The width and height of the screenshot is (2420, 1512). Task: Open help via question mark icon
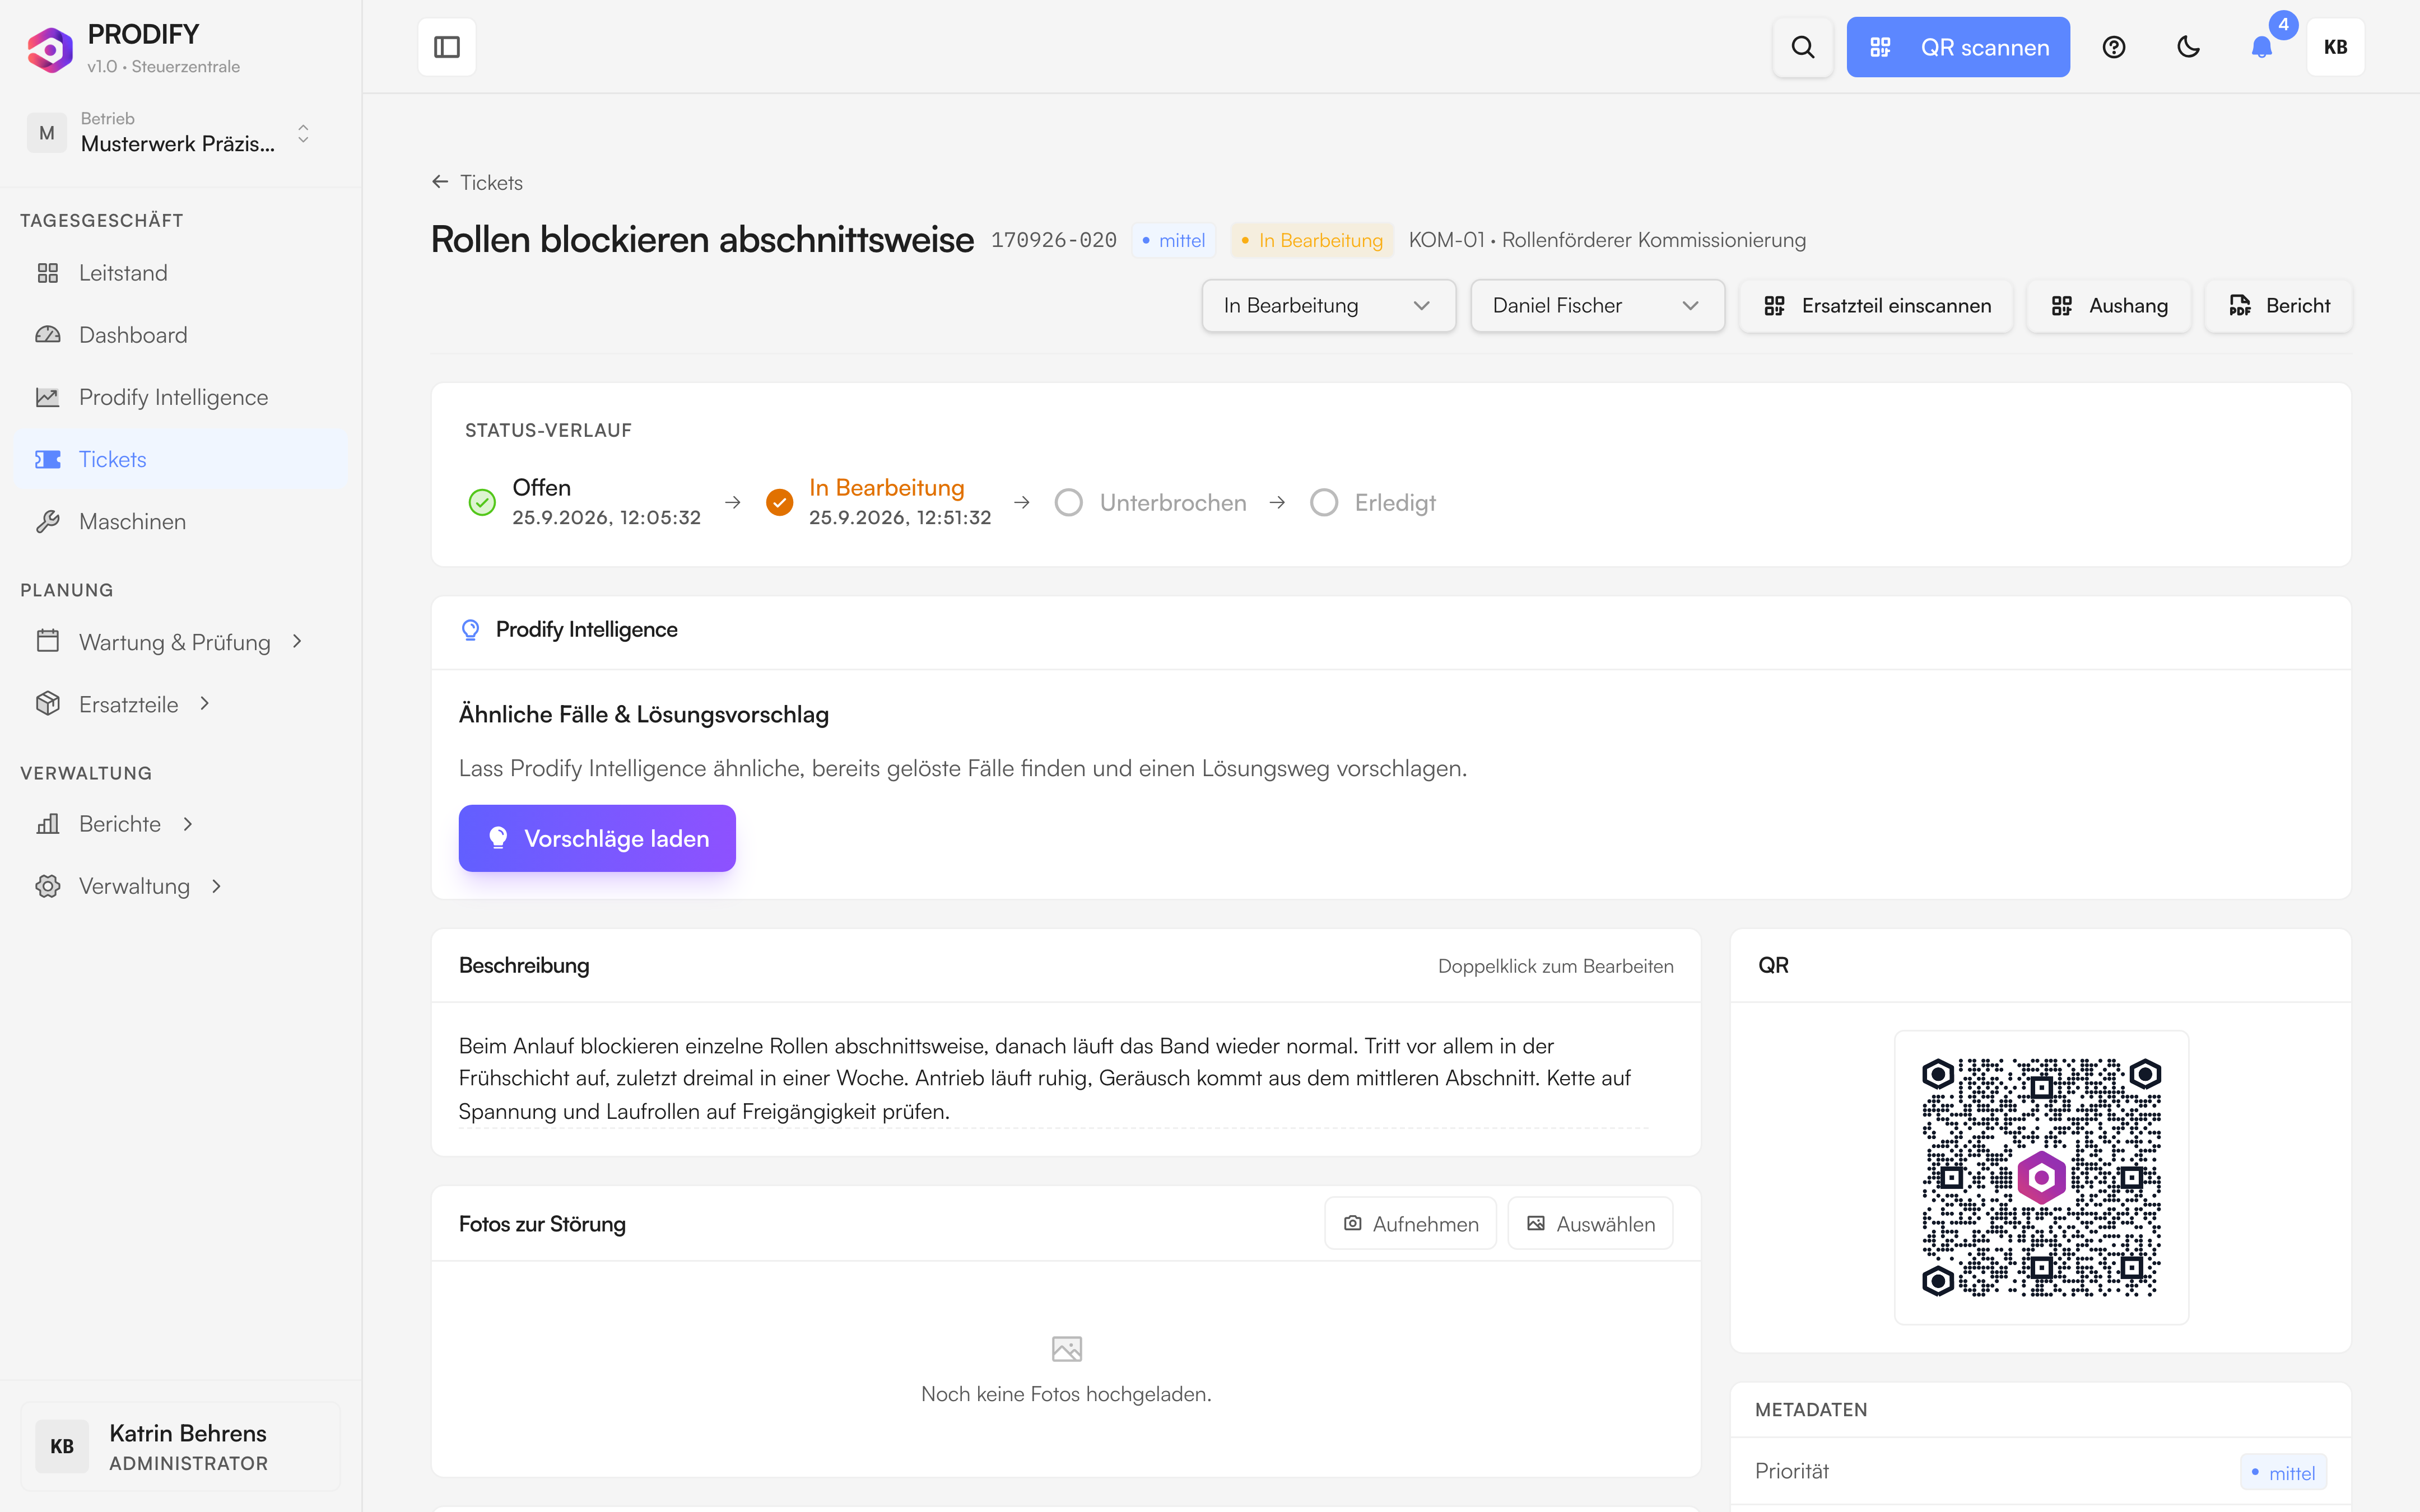tap(2113, 47)
